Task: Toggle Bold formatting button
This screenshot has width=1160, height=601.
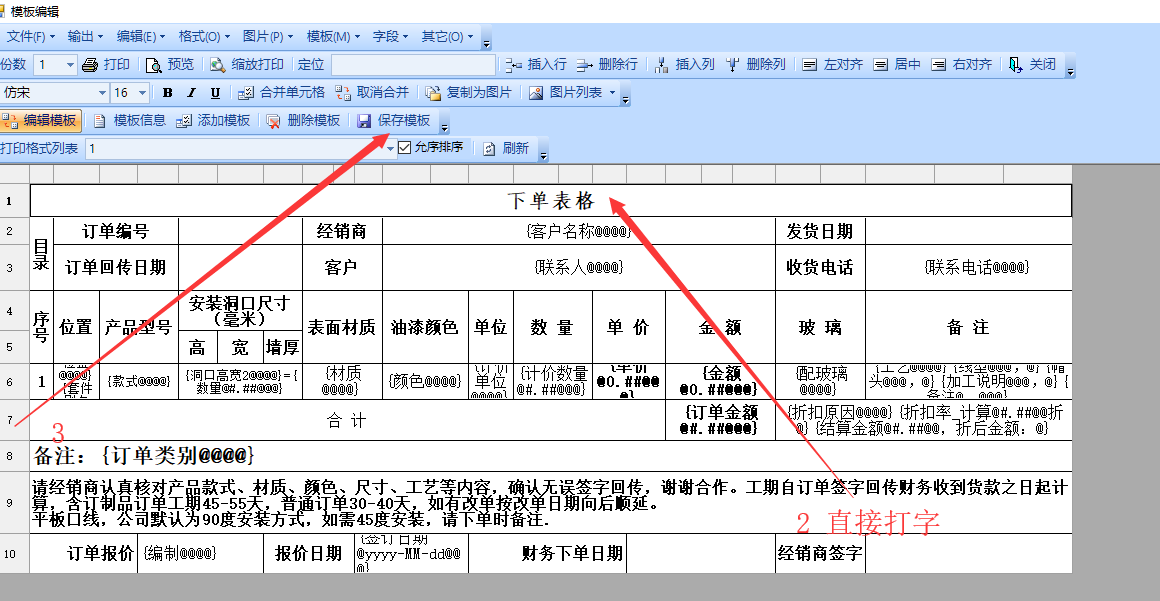Action: pyautogui.click(x=167, y=93)
